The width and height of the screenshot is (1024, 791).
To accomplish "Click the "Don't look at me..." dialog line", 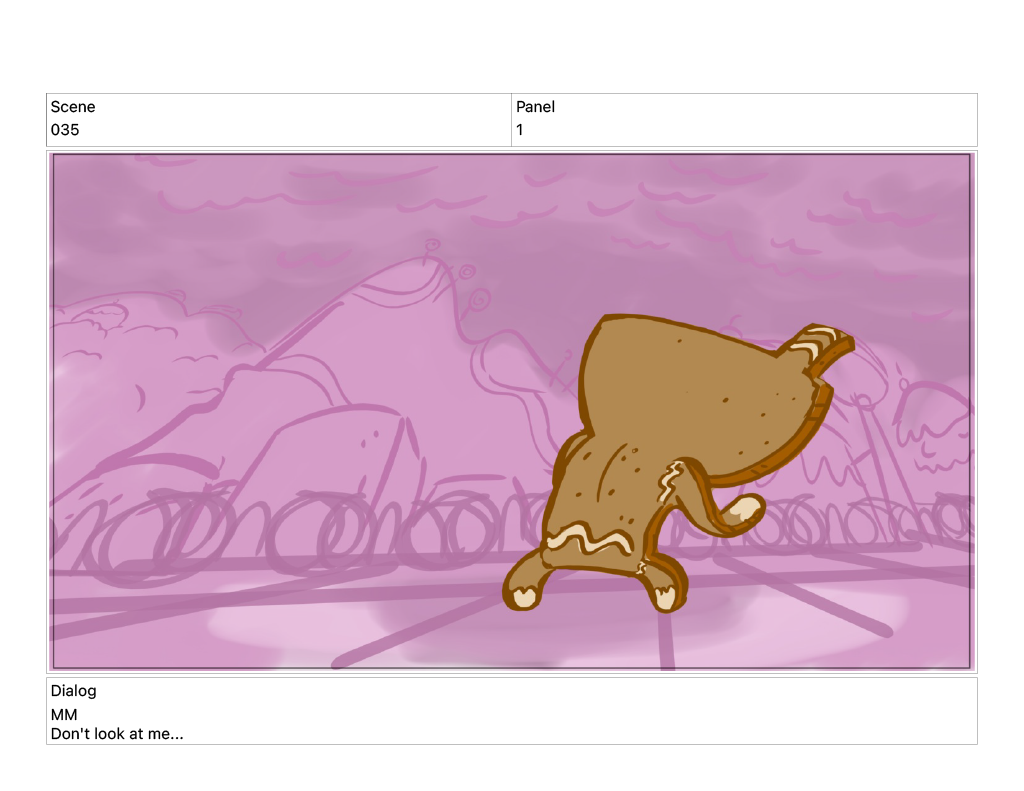I will pyautogui.click(x=117, y=734).
